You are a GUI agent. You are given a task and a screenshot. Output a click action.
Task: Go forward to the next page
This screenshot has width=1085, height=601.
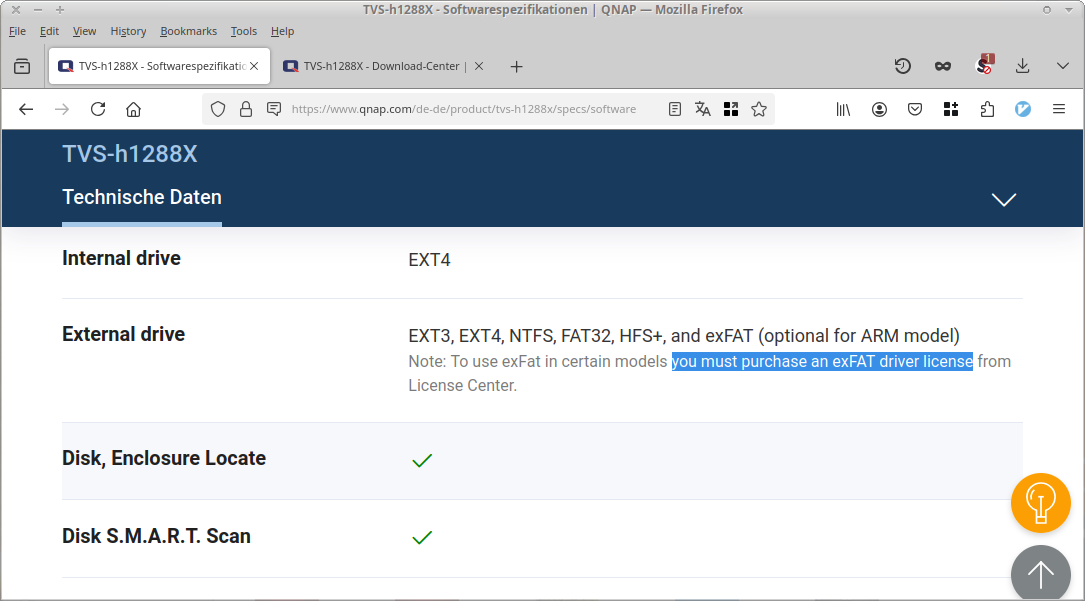click(62, 109)
